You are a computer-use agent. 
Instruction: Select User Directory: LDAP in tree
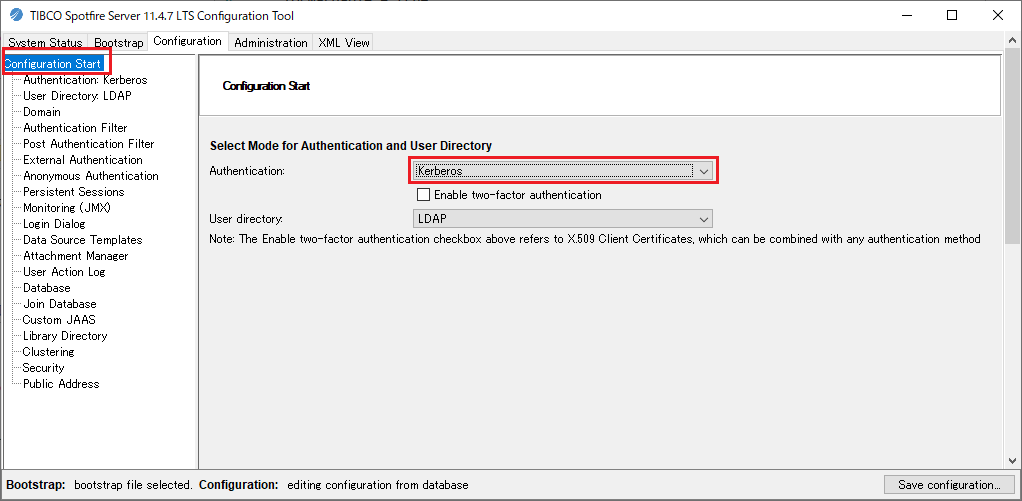pyautogui.click(x=78, y=96)
